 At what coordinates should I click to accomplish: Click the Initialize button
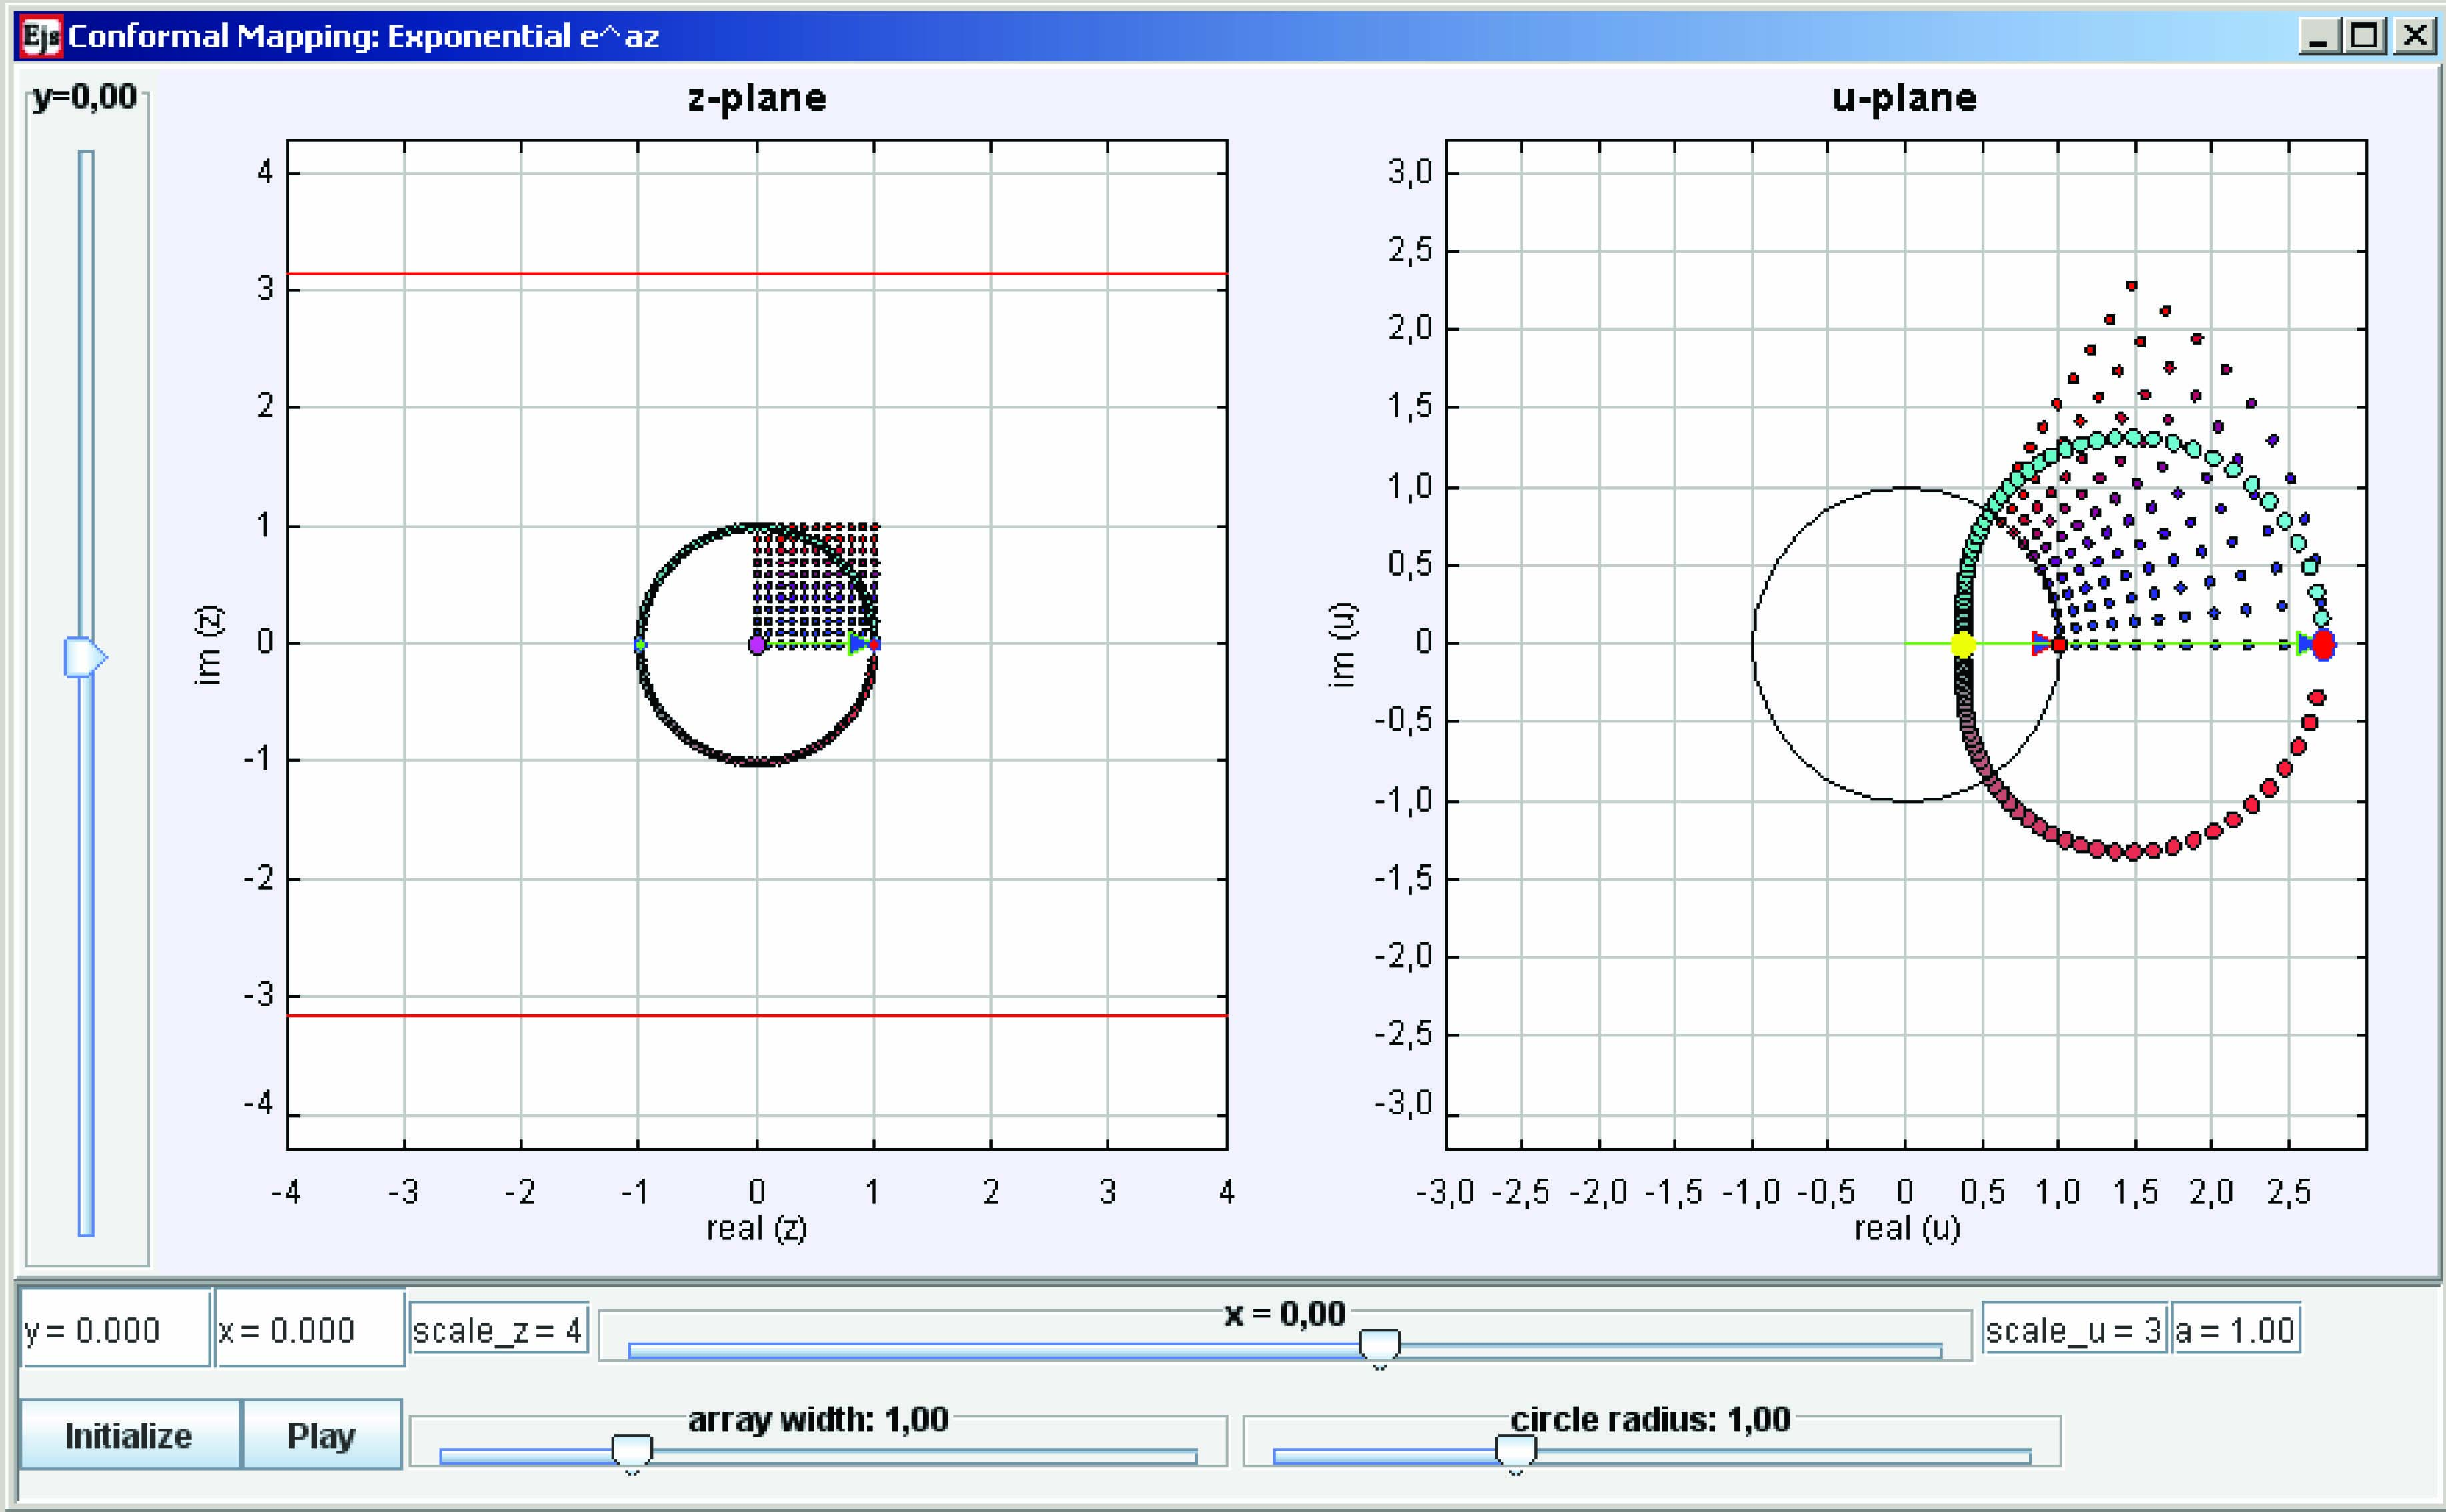pyautogui.click(x=130, y=1434)
